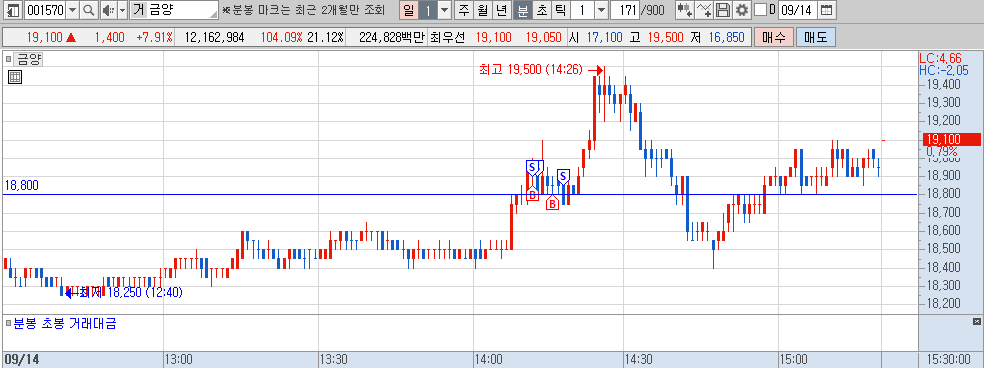Save chart settings with floppy disk icon
Viewport: 984px width, 368px height.
tap(724, 10)
